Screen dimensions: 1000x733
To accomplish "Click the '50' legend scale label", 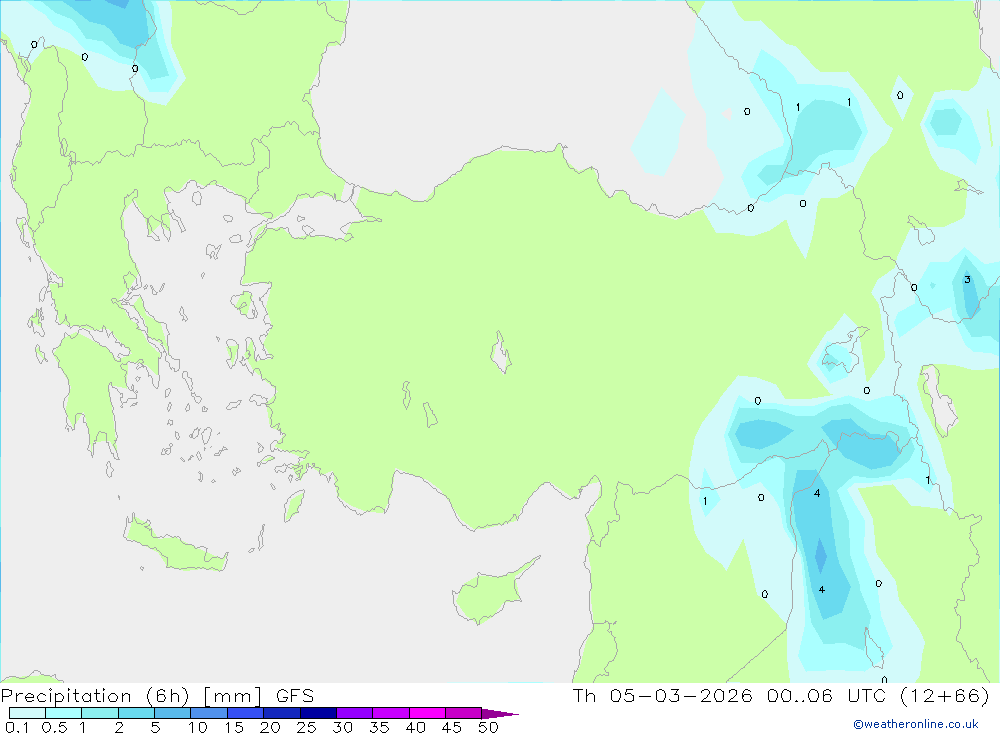I will 489,727.
